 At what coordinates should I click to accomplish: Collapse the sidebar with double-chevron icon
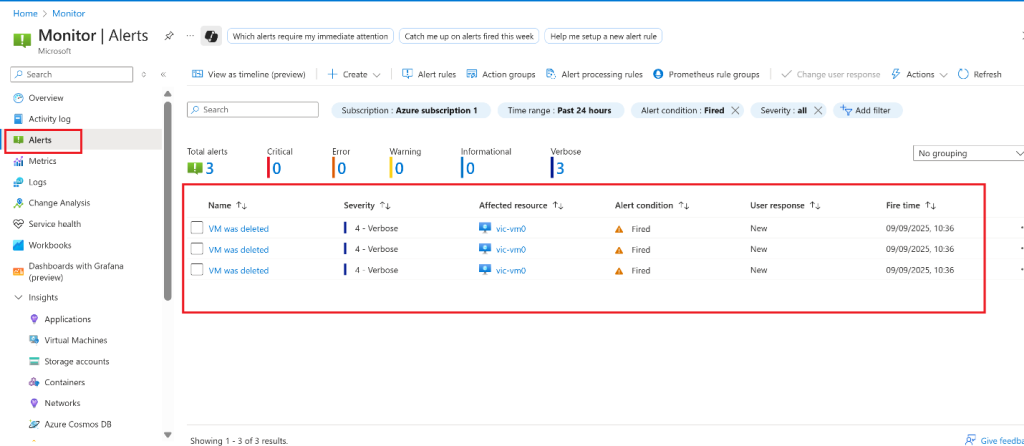click(x=163, y=74)
